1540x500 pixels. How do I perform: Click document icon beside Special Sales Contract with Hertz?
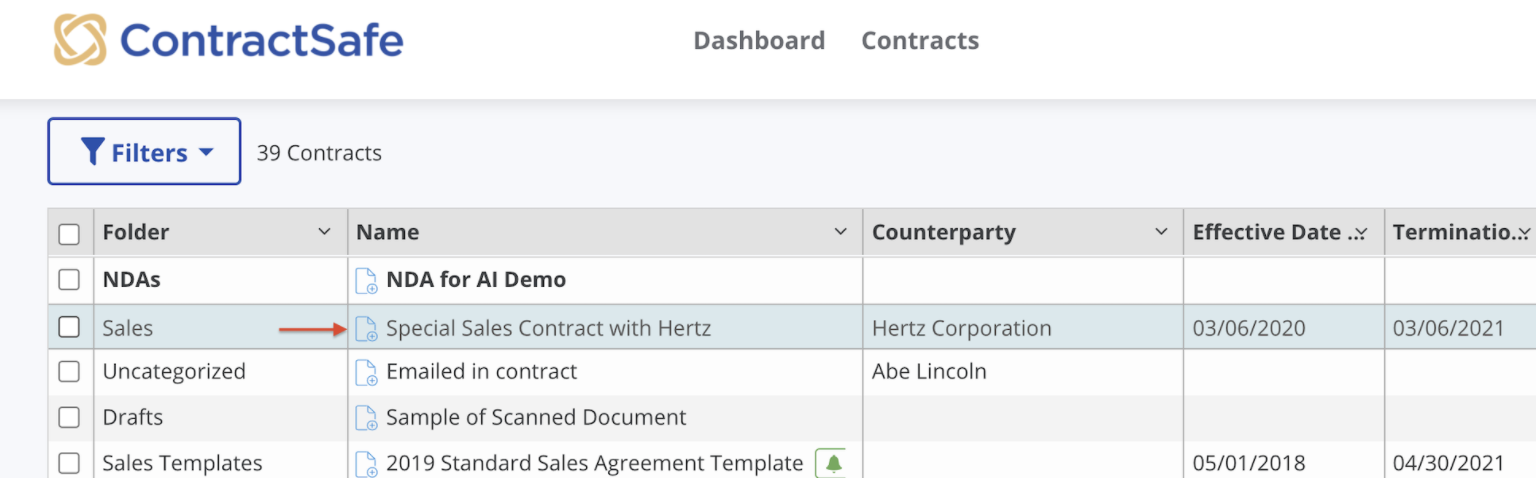click(367, 328)
